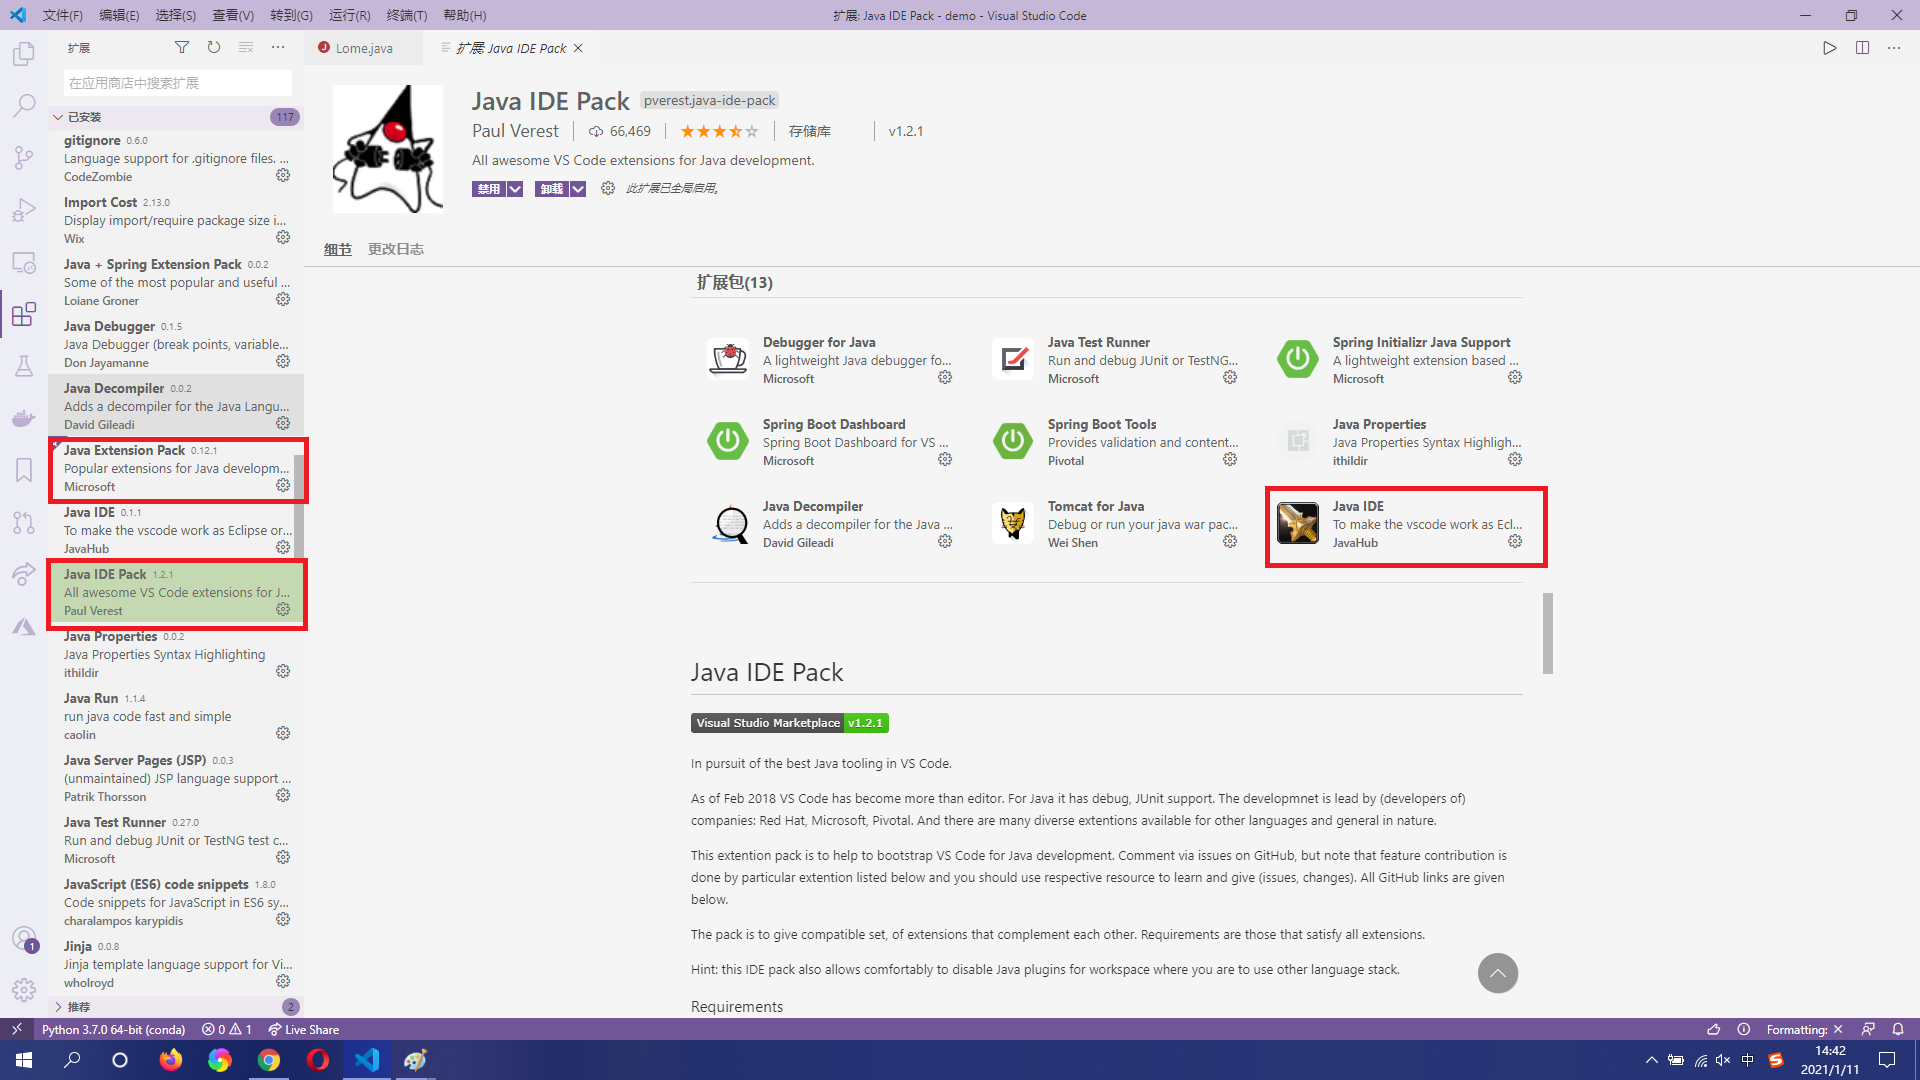Toggle Live Share in status bar

[x=303, y=1029]
